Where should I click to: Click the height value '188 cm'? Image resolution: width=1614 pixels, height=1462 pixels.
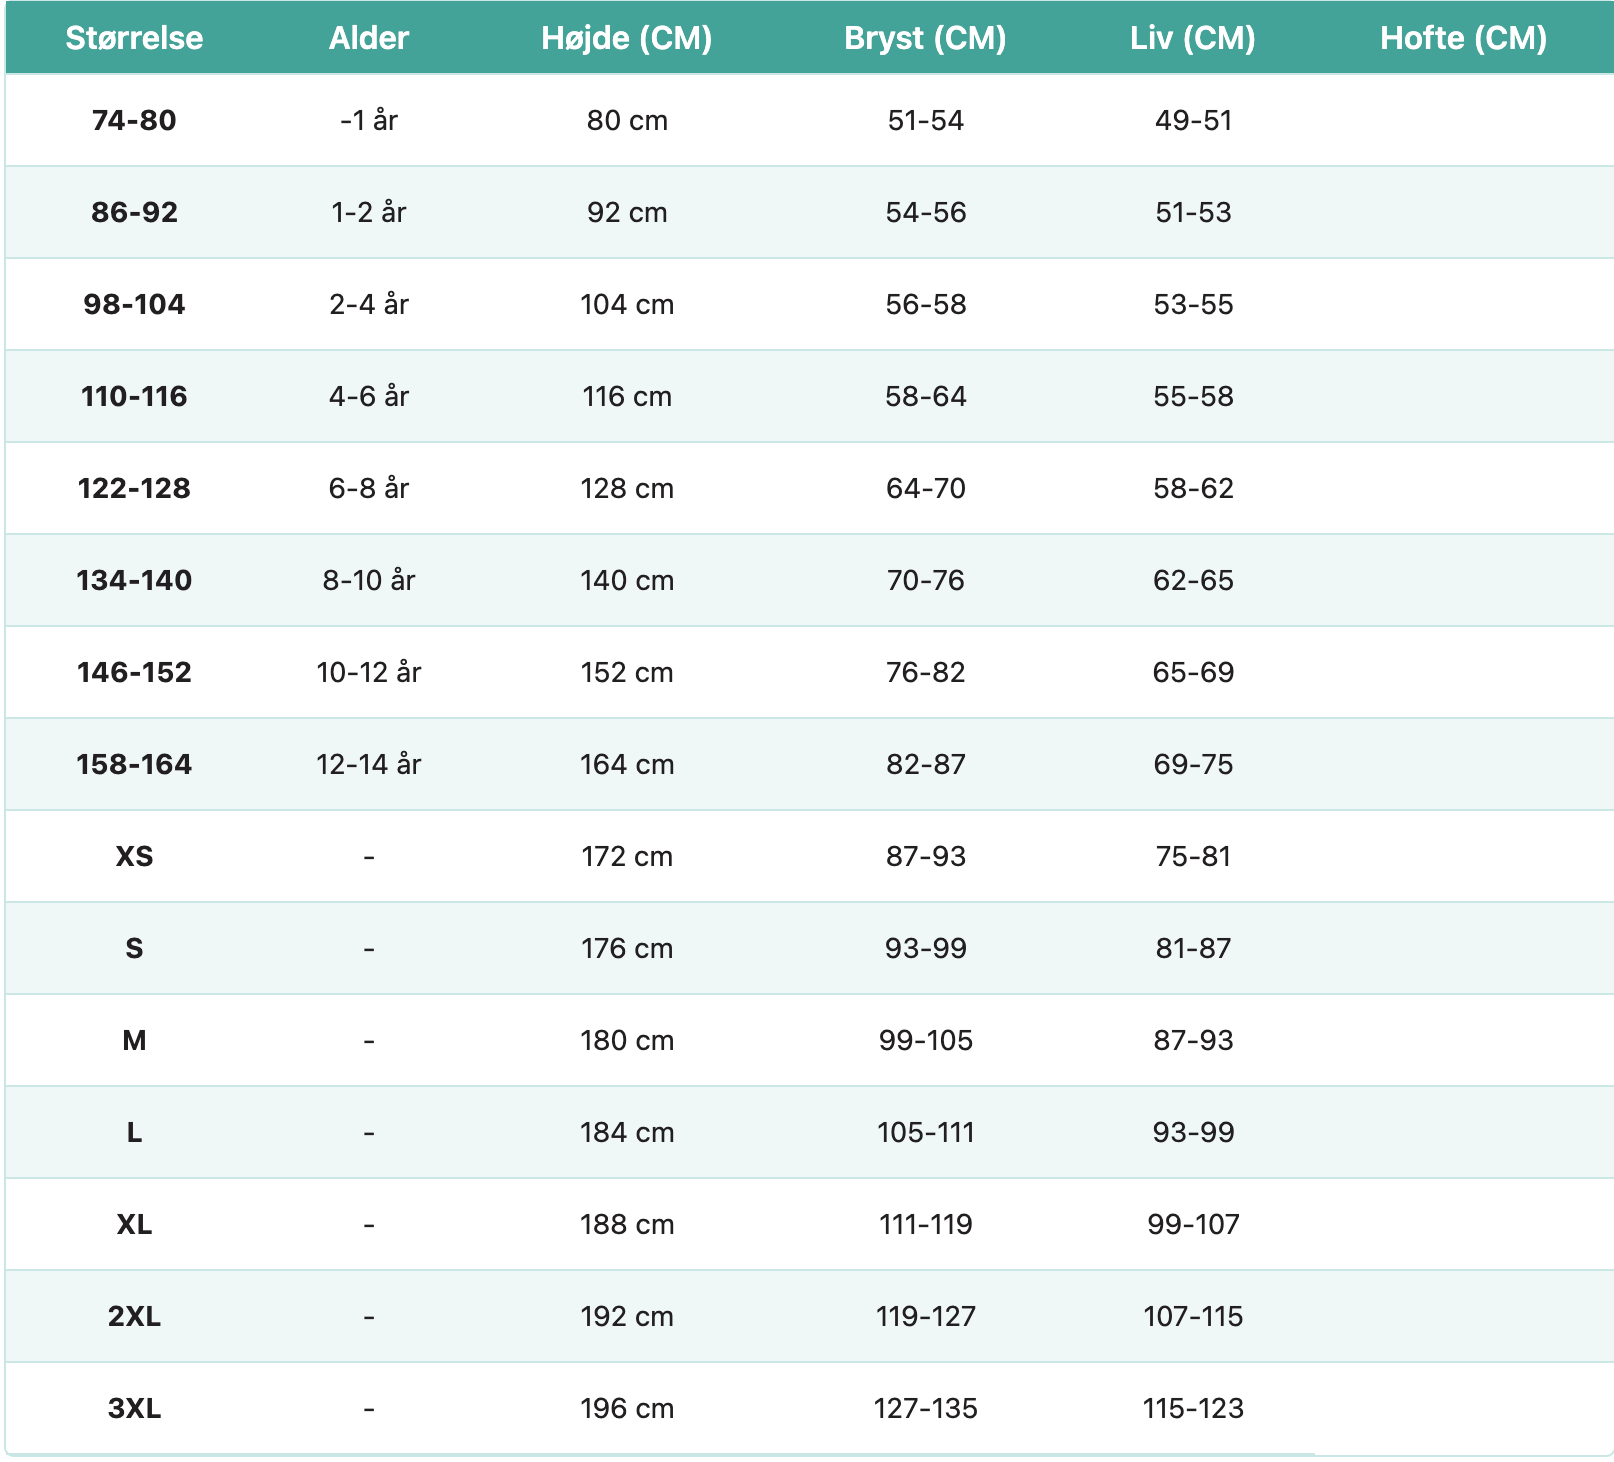627,1224
